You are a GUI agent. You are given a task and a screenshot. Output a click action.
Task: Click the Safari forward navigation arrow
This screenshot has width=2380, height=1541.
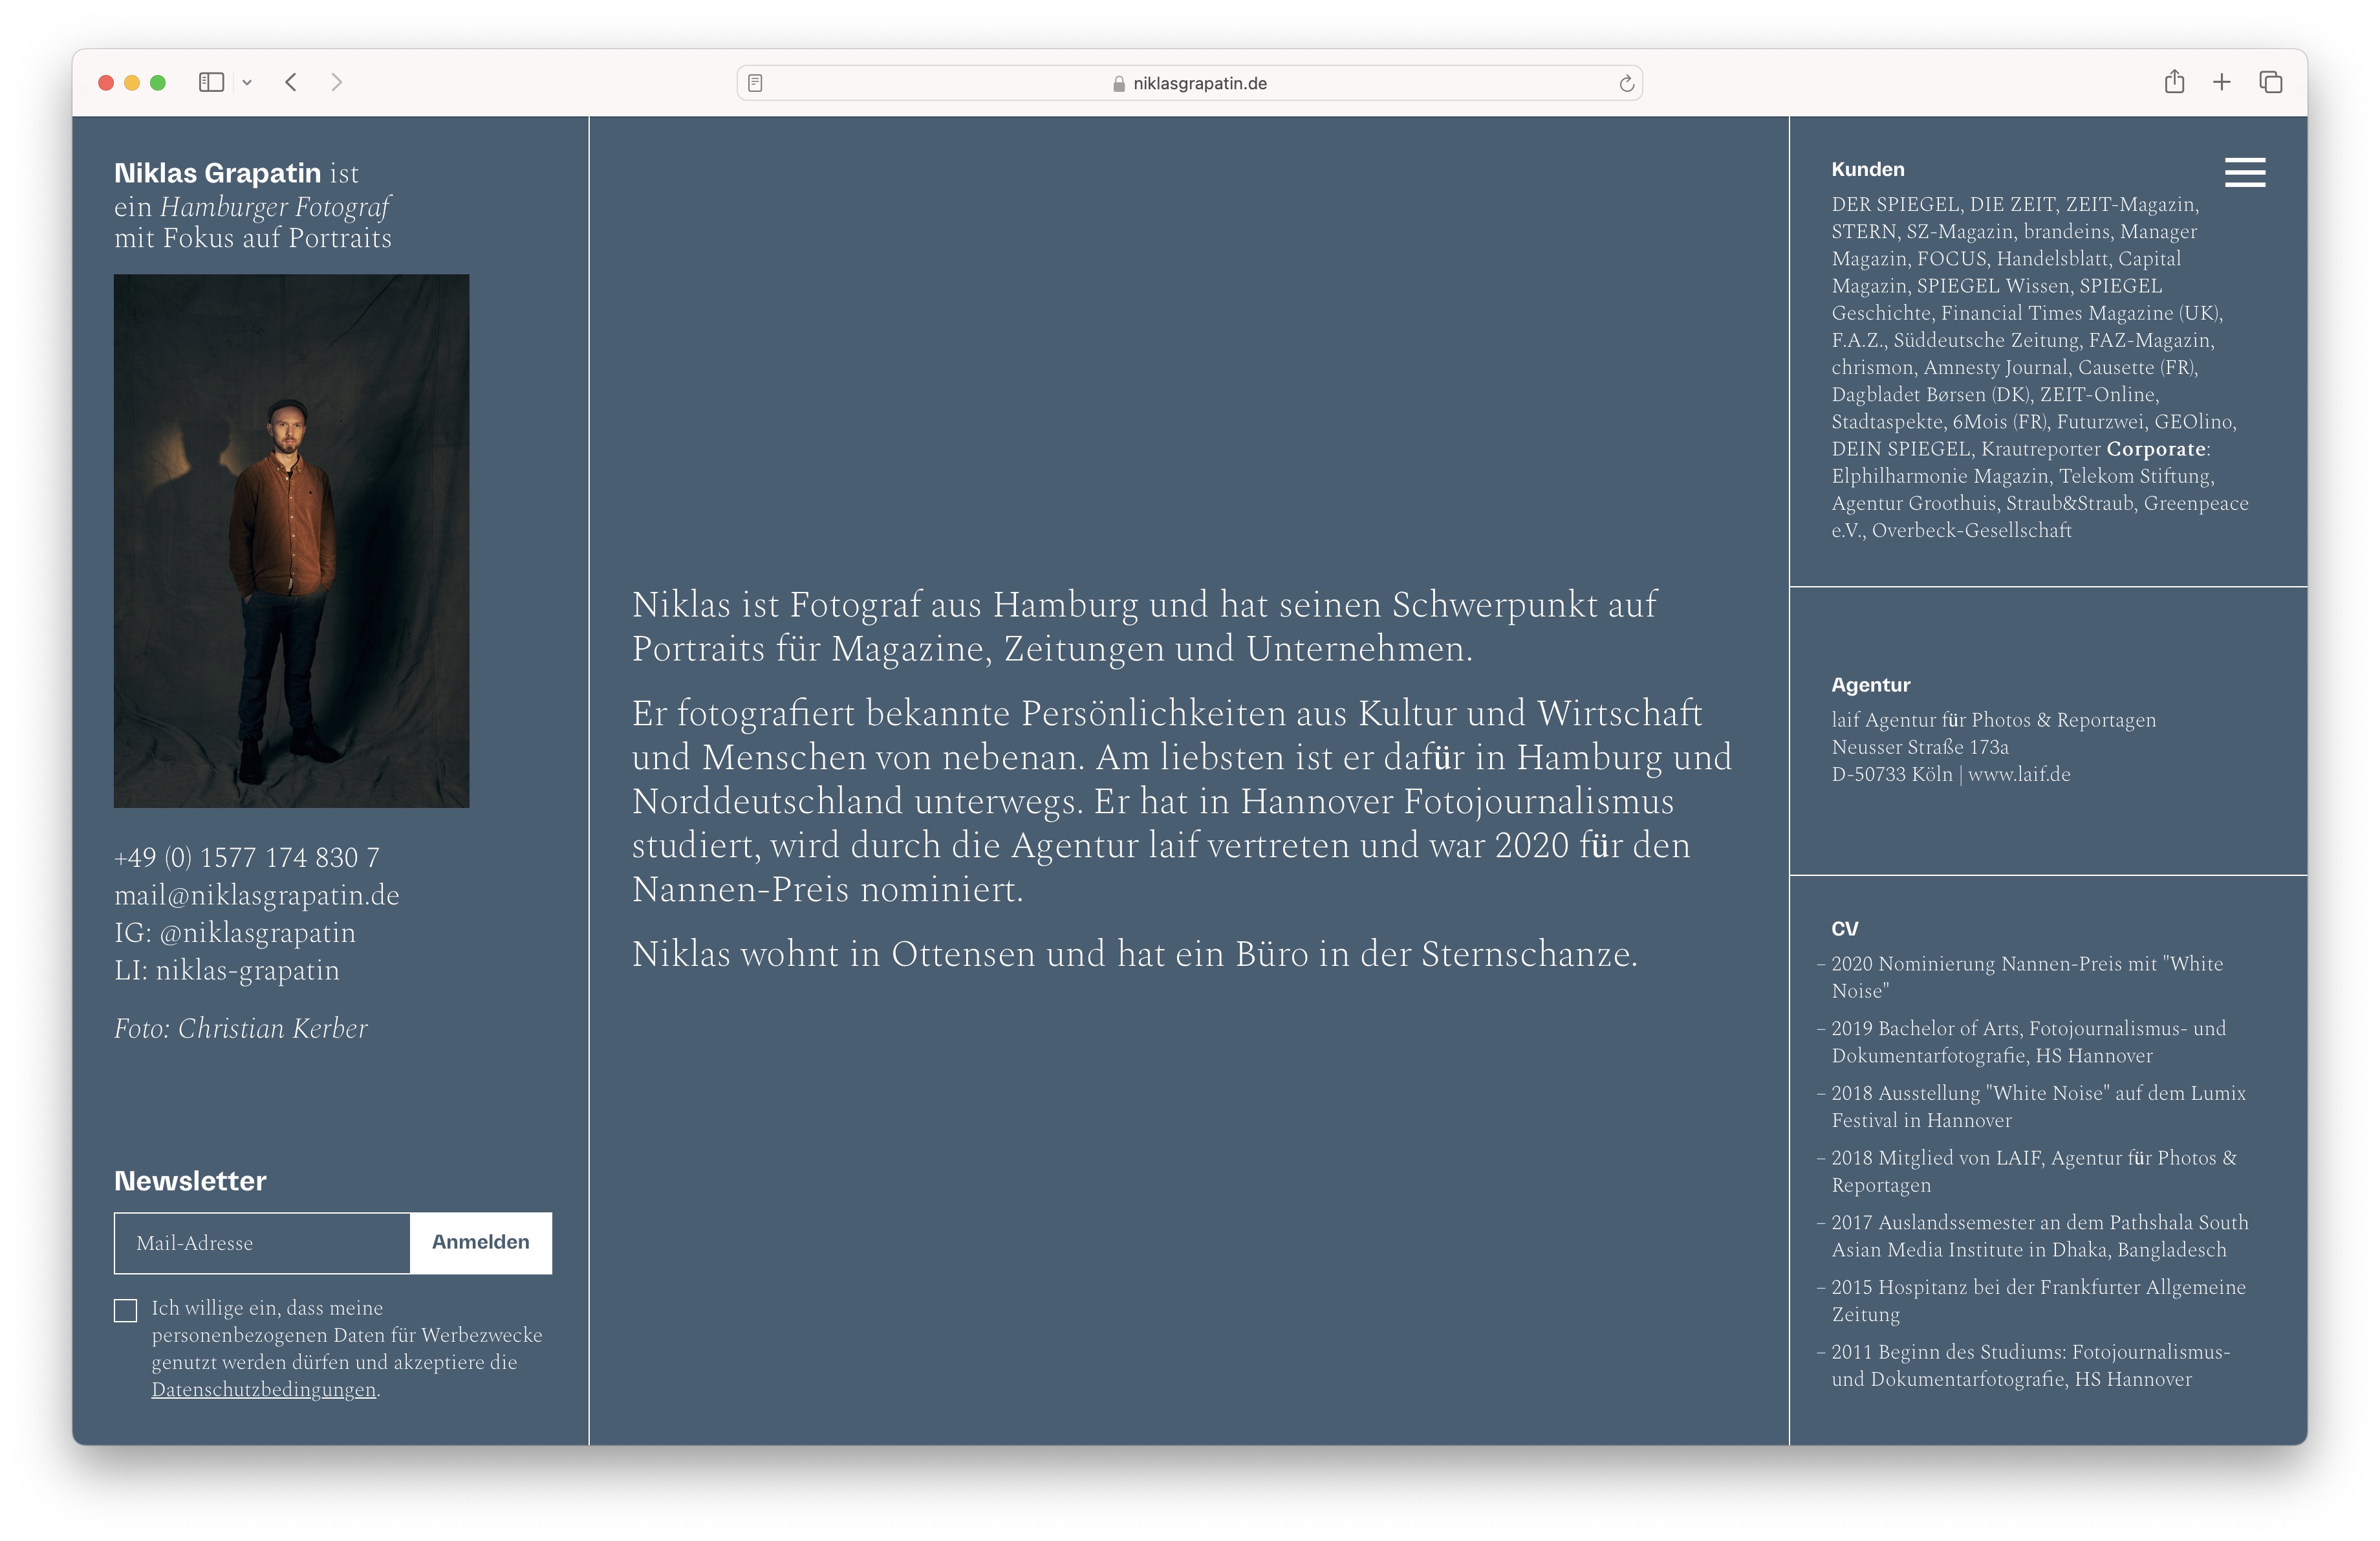click(x=336, y=83)
